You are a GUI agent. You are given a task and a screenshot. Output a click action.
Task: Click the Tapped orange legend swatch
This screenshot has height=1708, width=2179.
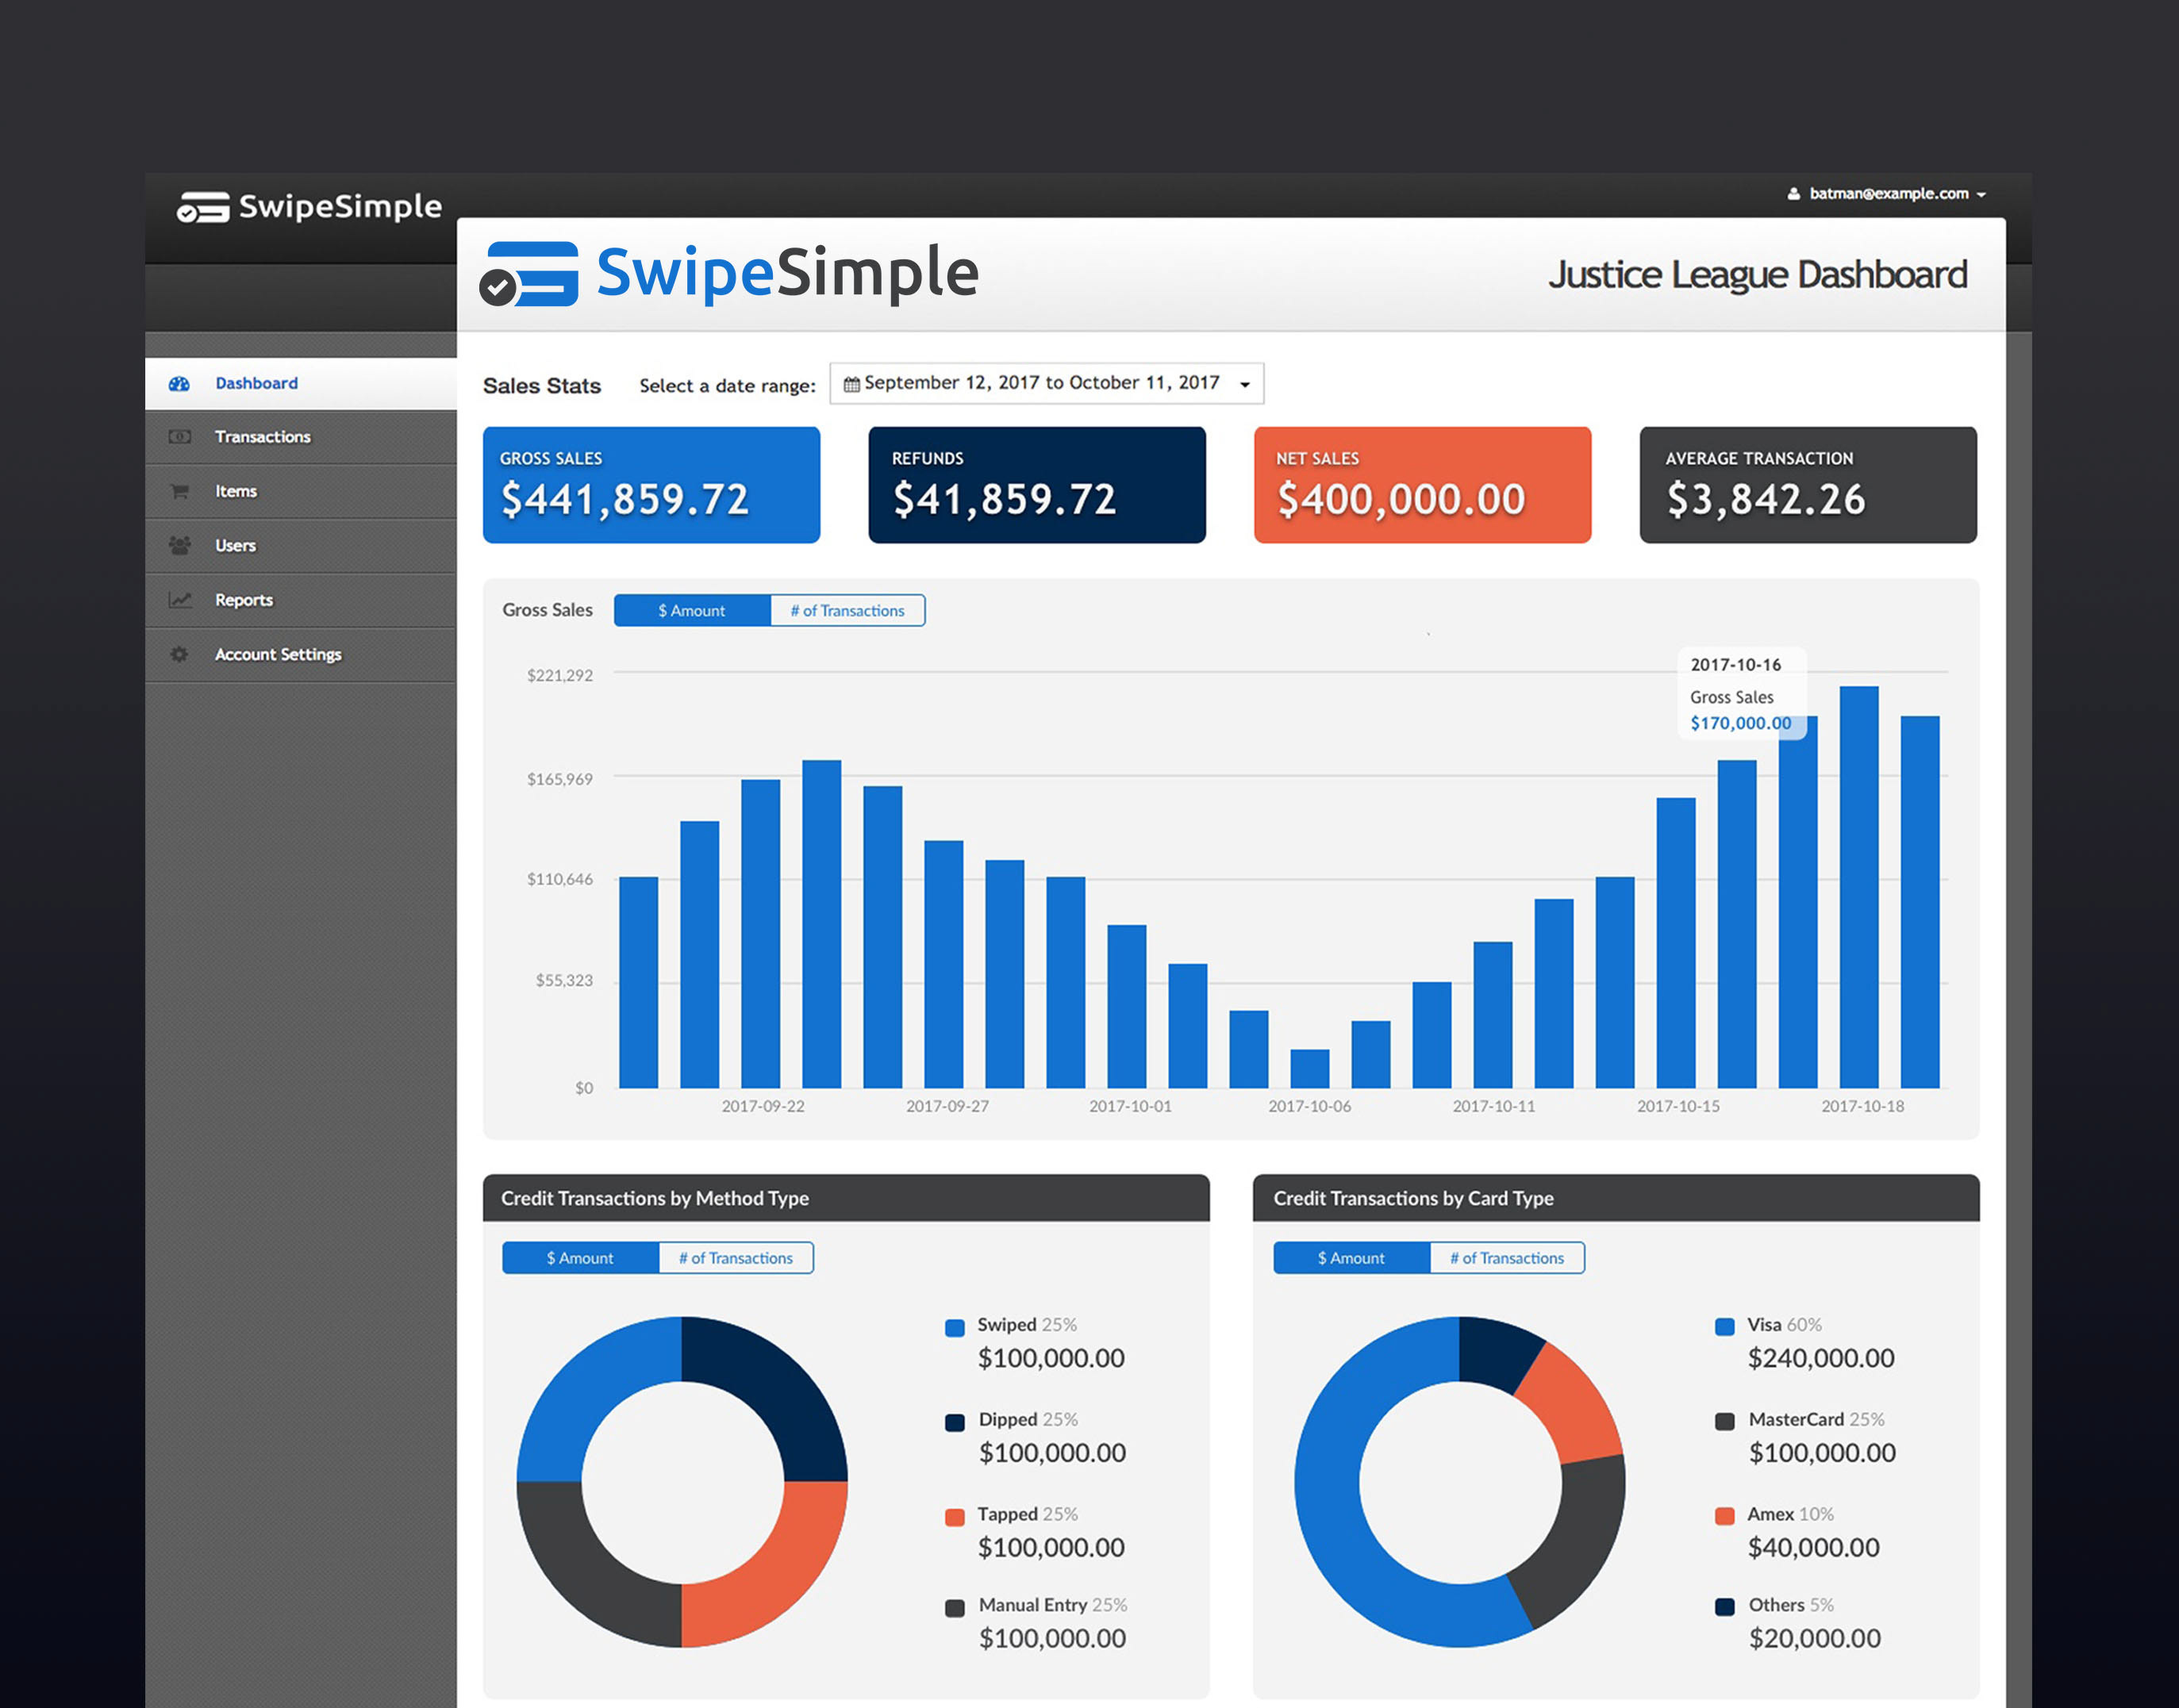click(x=955, y=1517)
